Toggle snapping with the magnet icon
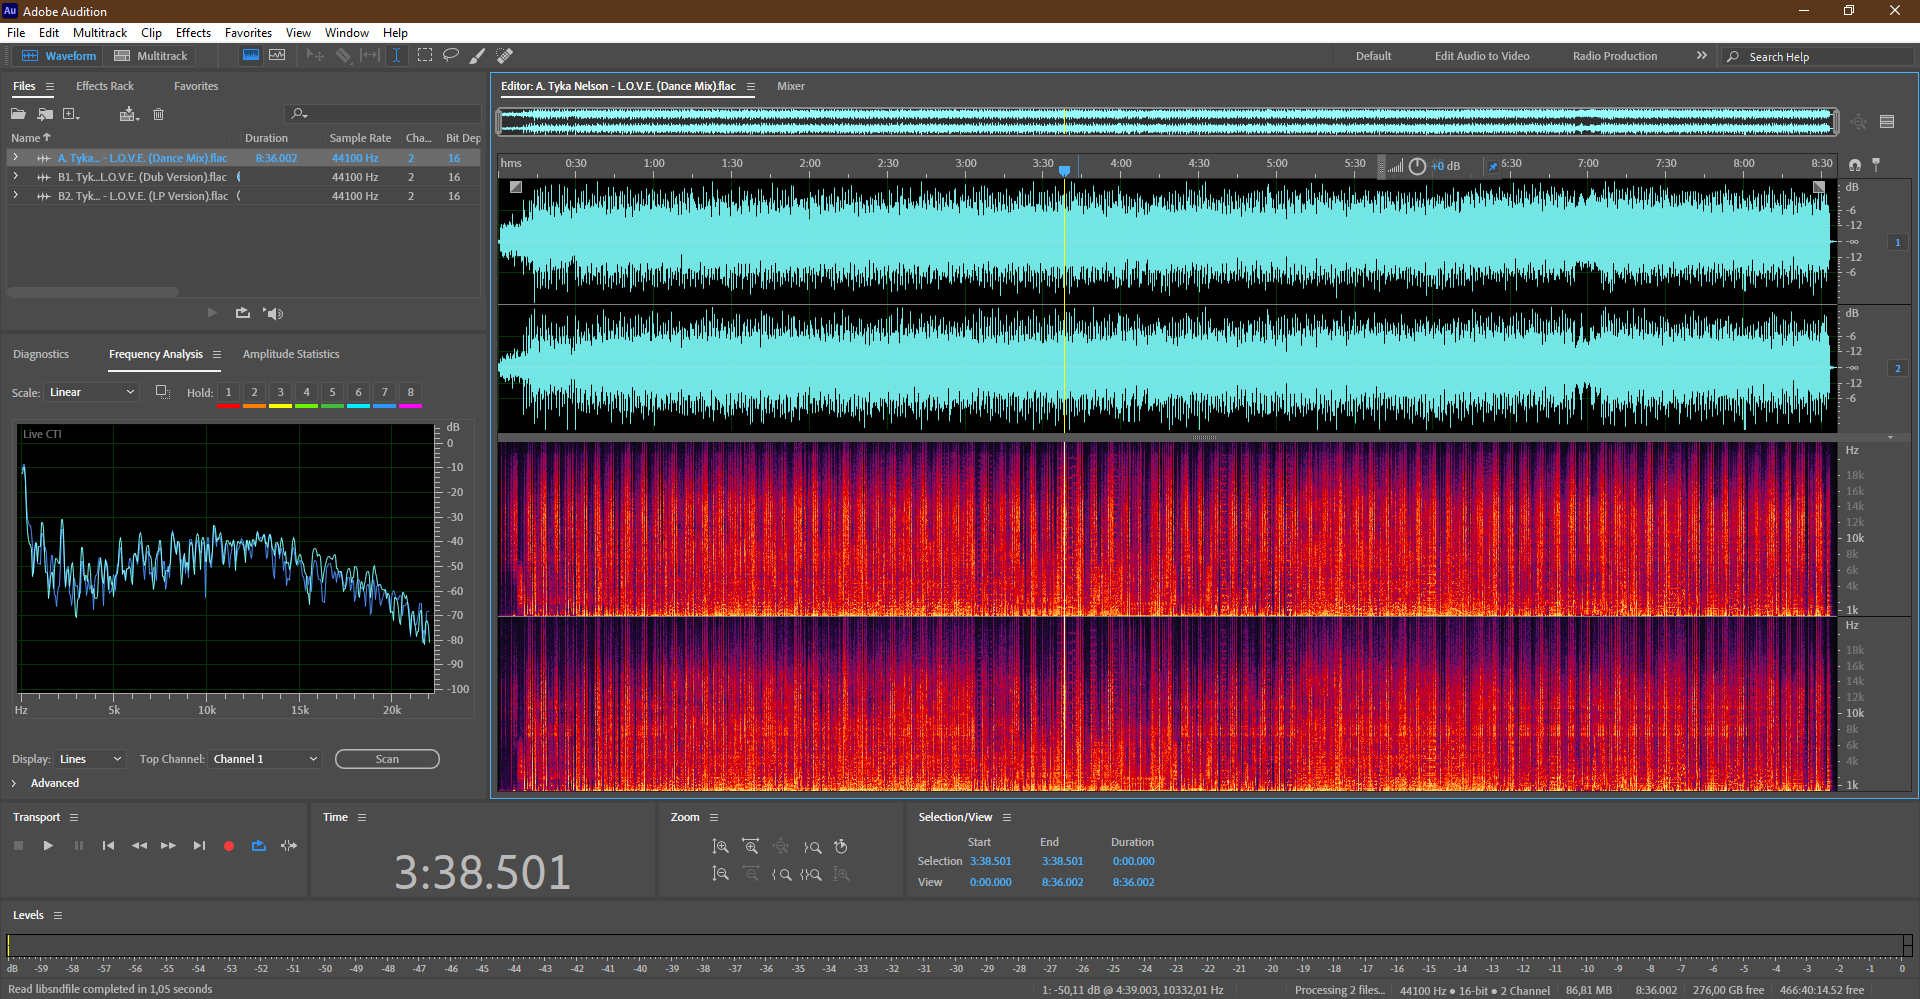1920x999 pixels. [x=1855, y=165]
